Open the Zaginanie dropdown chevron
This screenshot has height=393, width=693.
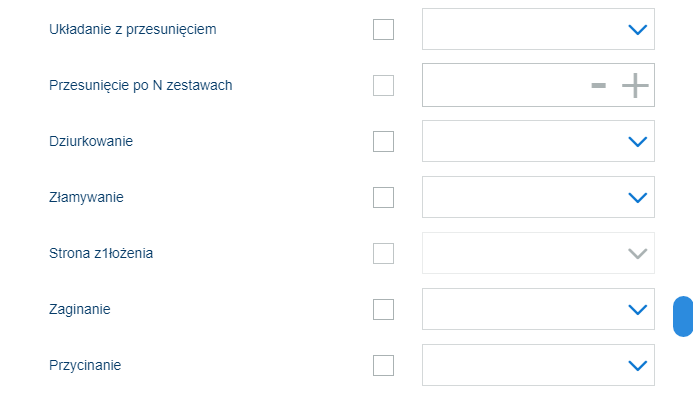(637, 309)
